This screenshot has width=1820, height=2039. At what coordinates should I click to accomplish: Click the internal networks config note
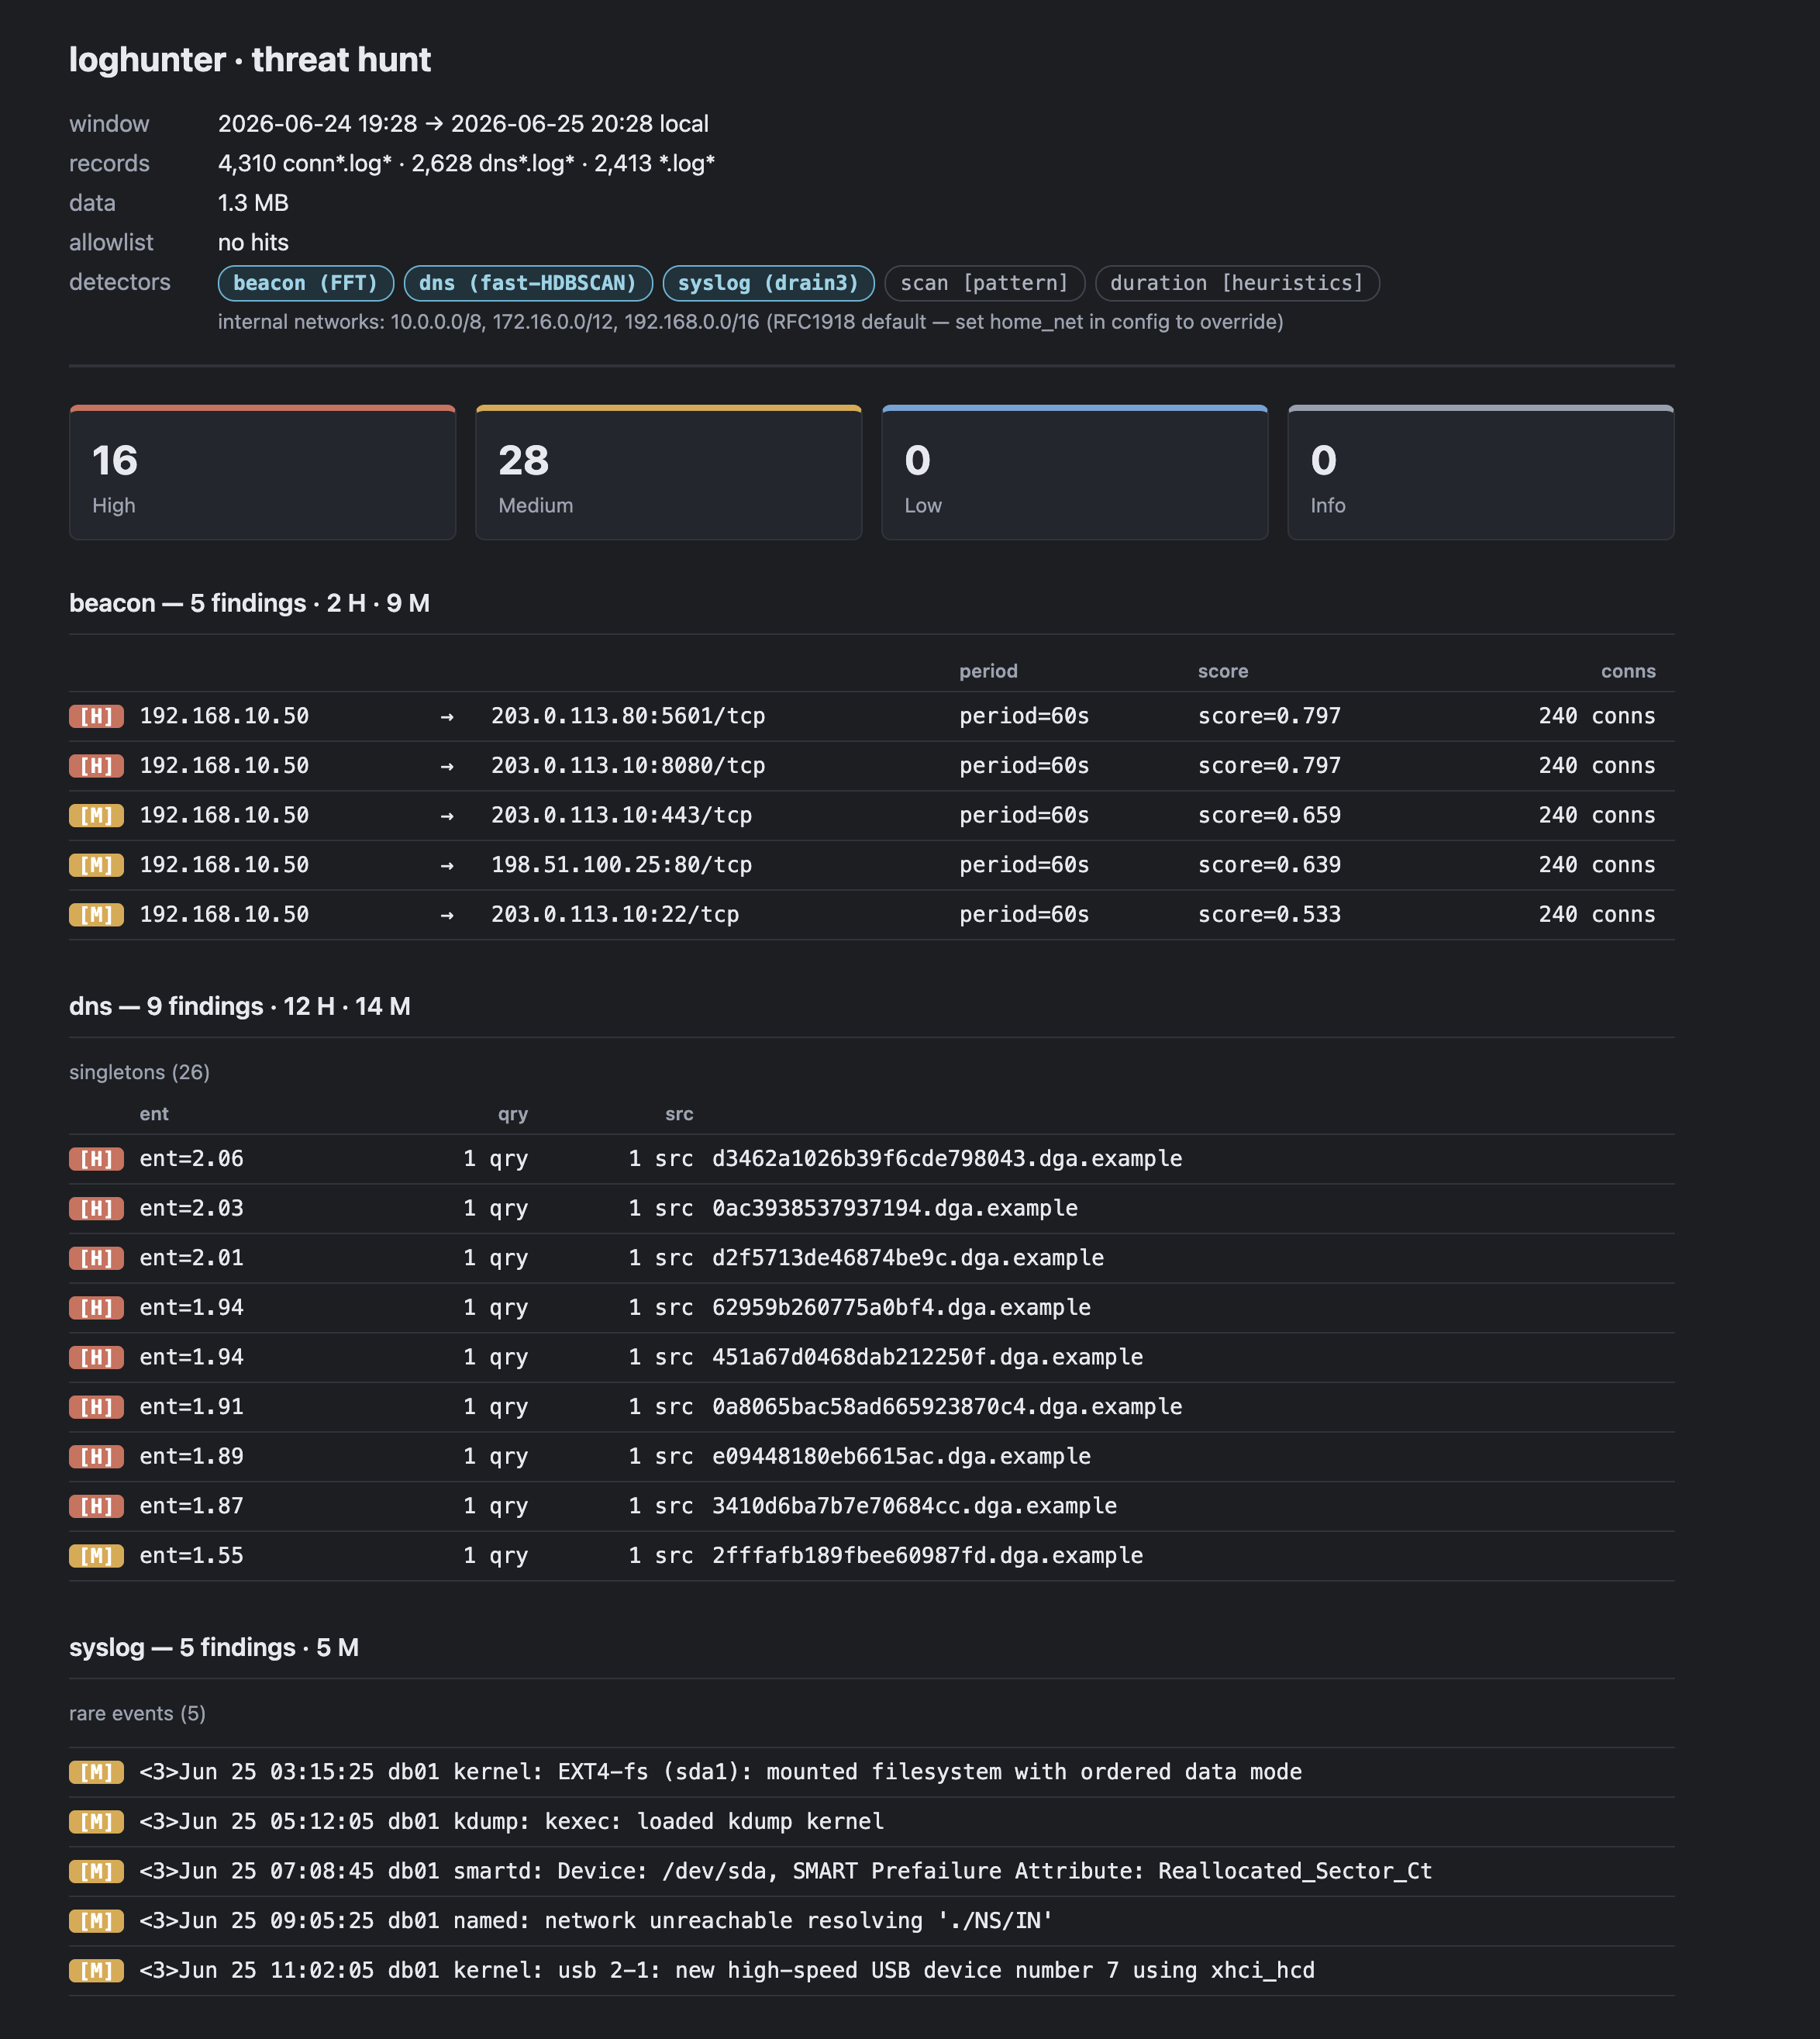(x=750, y=322)
